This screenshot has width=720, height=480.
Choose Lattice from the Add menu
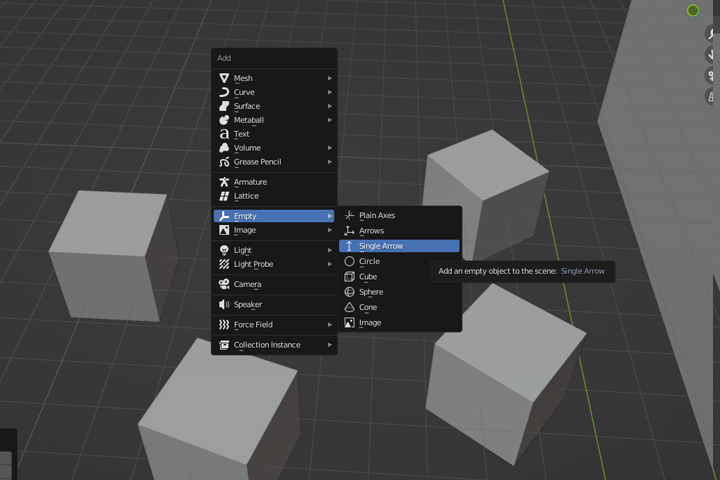(x=274, y=196)
